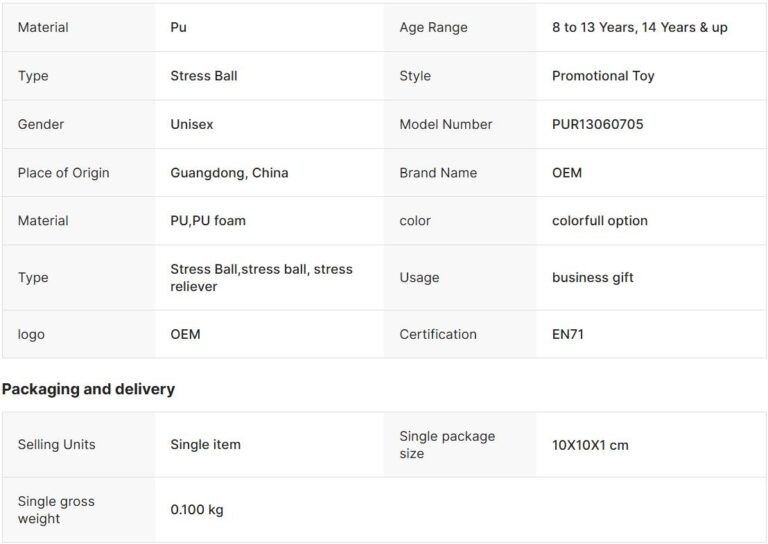The height and width of the screenshot is (544, 768).
Task: Select model number PUR13060705
Action: pyautogui.click(x=598, y=124)
